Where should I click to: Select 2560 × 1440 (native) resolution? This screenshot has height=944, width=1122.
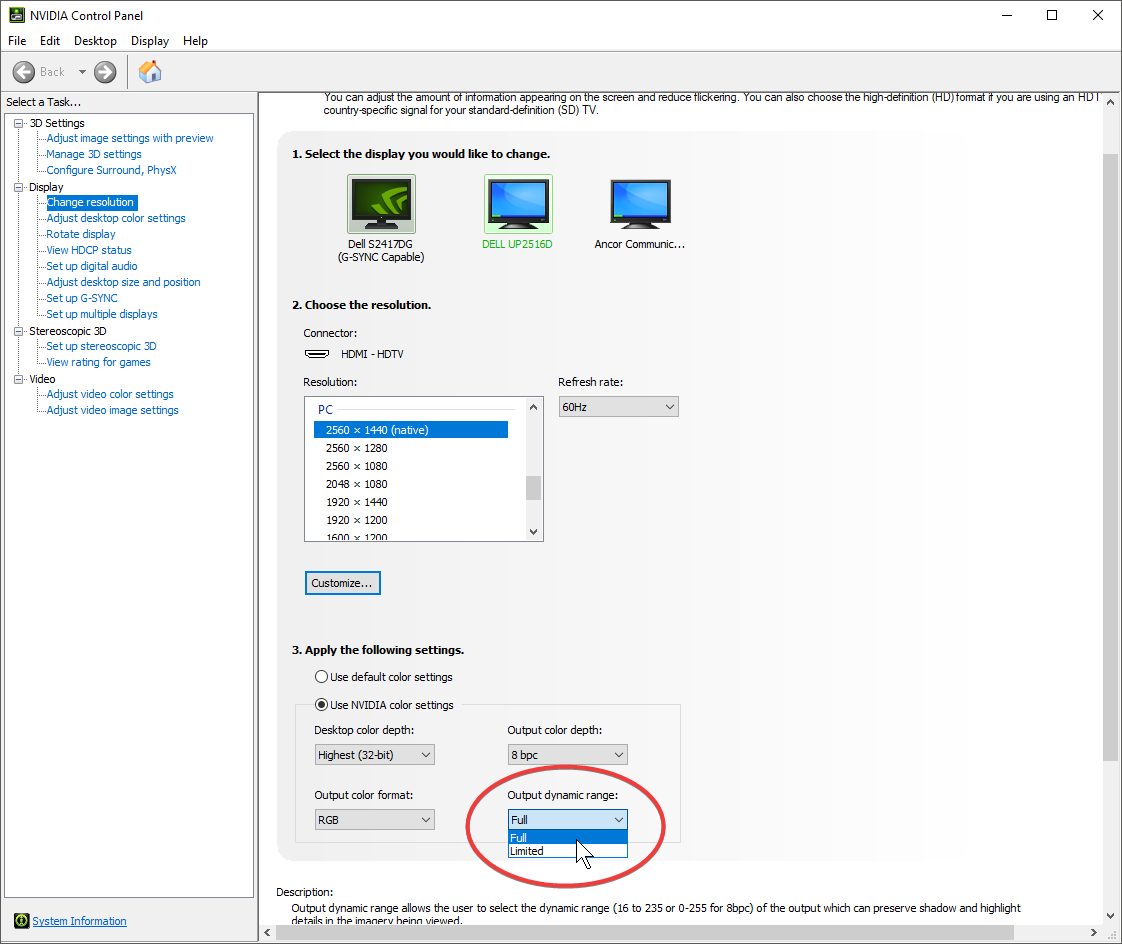[411, 429]
